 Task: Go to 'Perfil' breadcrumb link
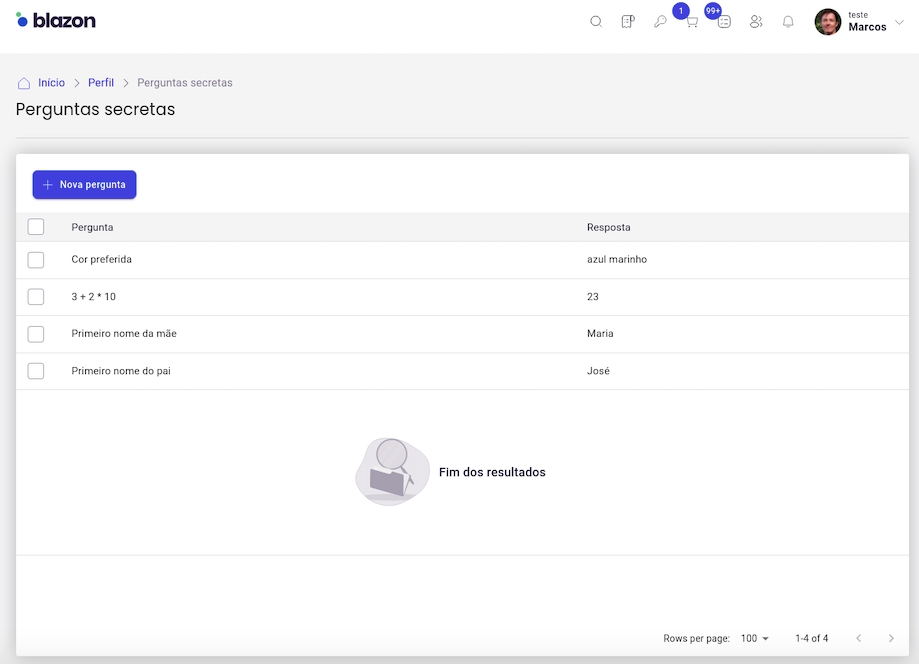tap(101, 83)
